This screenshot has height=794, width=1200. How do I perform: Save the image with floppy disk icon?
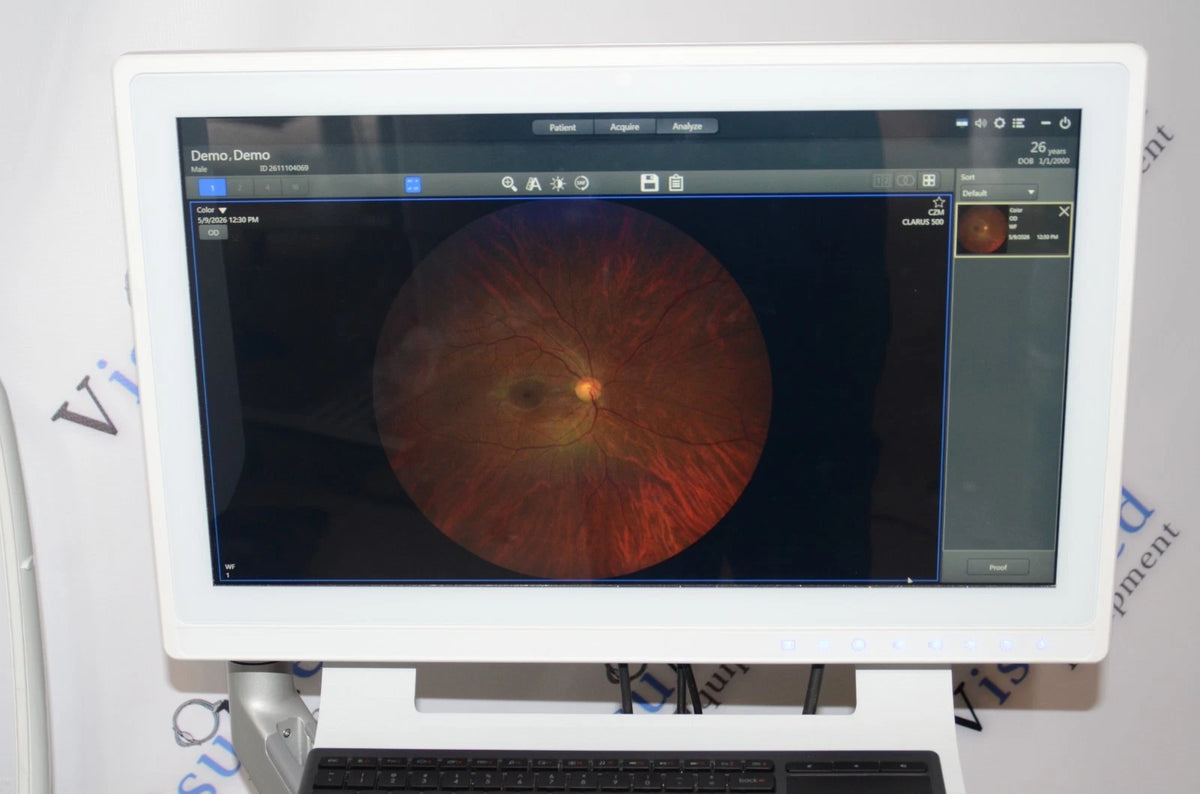tap(649, 182)
